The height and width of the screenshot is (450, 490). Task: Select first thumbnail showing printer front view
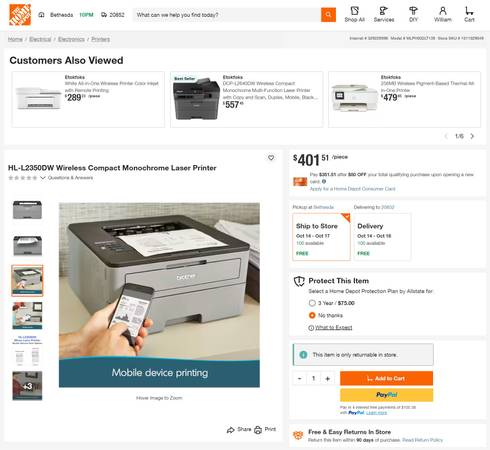[27, 210]
